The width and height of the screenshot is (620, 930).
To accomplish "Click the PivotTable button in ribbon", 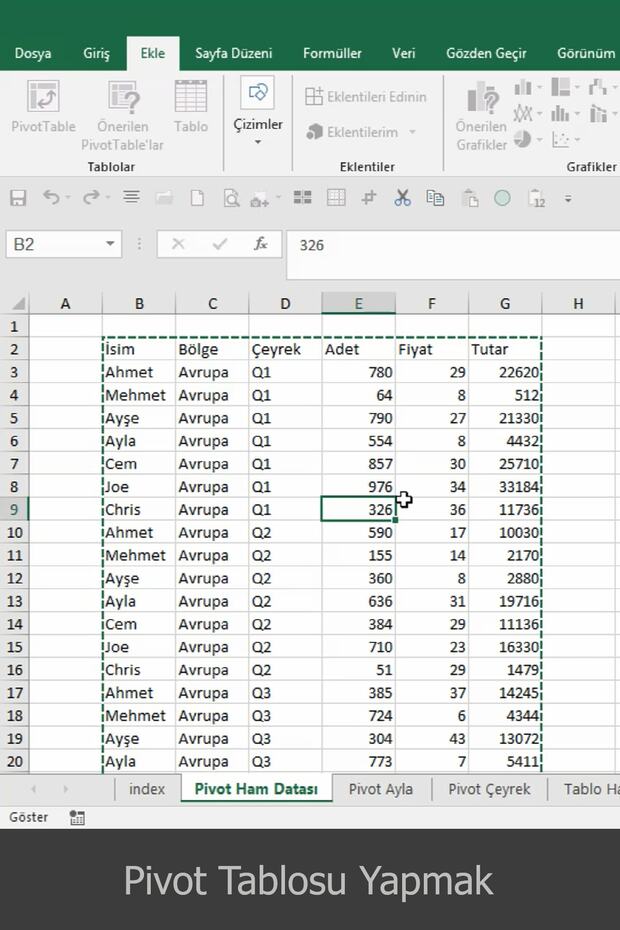I will click(x=43, y=108).
